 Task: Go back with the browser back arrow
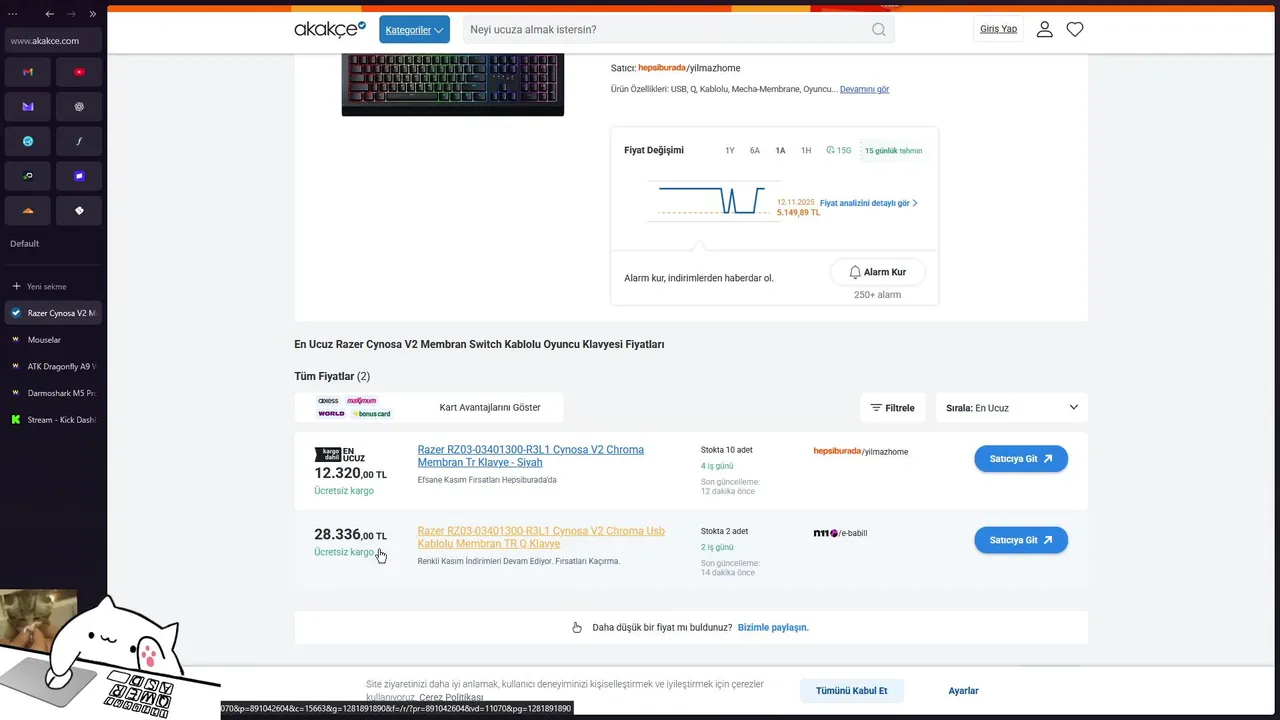pos(50,14)
